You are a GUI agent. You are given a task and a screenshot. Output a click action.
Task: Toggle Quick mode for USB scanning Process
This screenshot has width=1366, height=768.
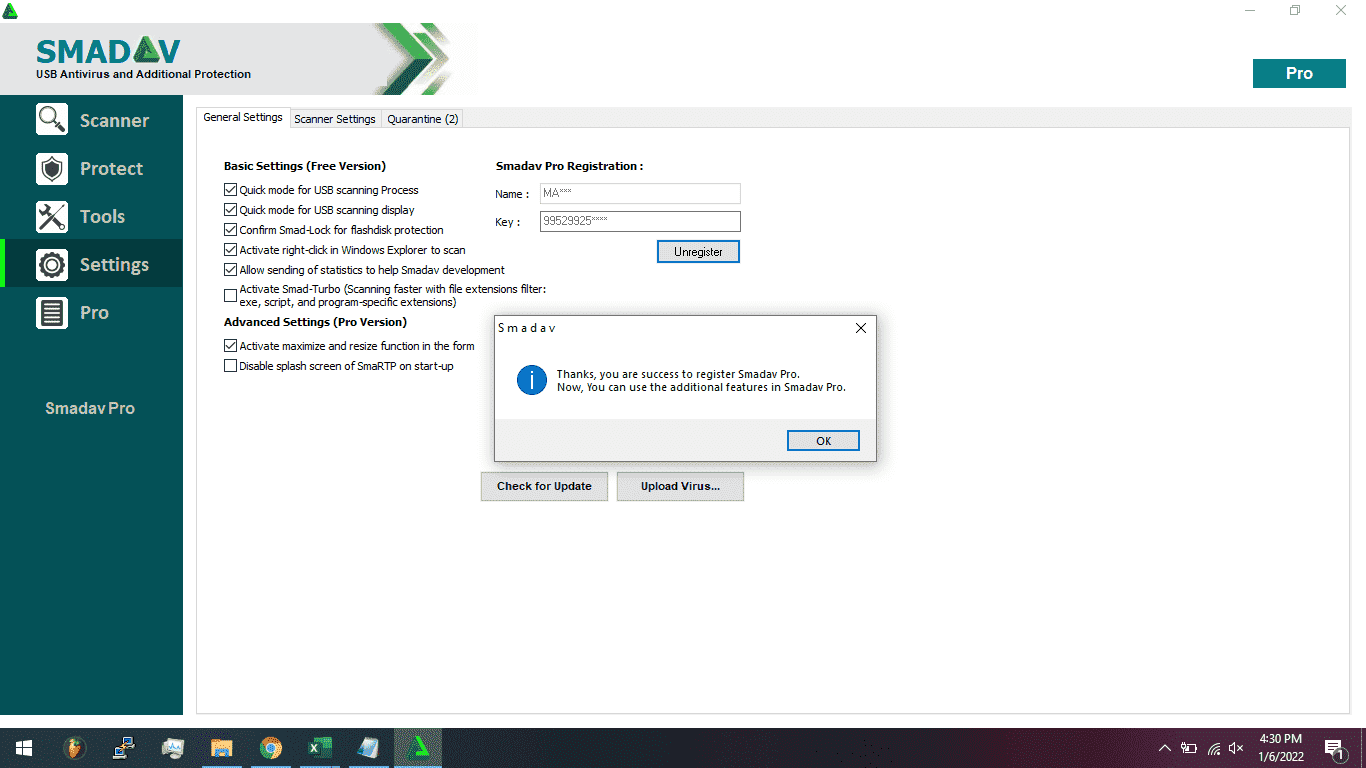click(231, 190)
